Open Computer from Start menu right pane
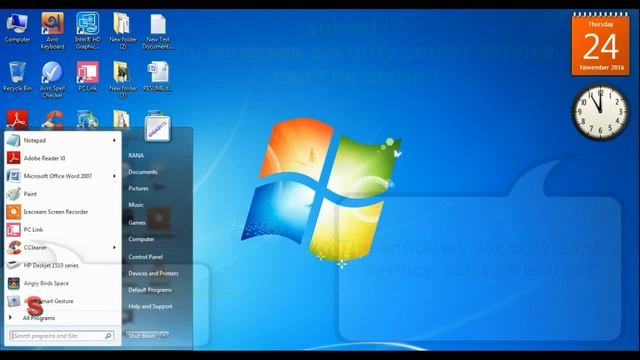Viewport: 640px width, 360px height. (141, 239)
